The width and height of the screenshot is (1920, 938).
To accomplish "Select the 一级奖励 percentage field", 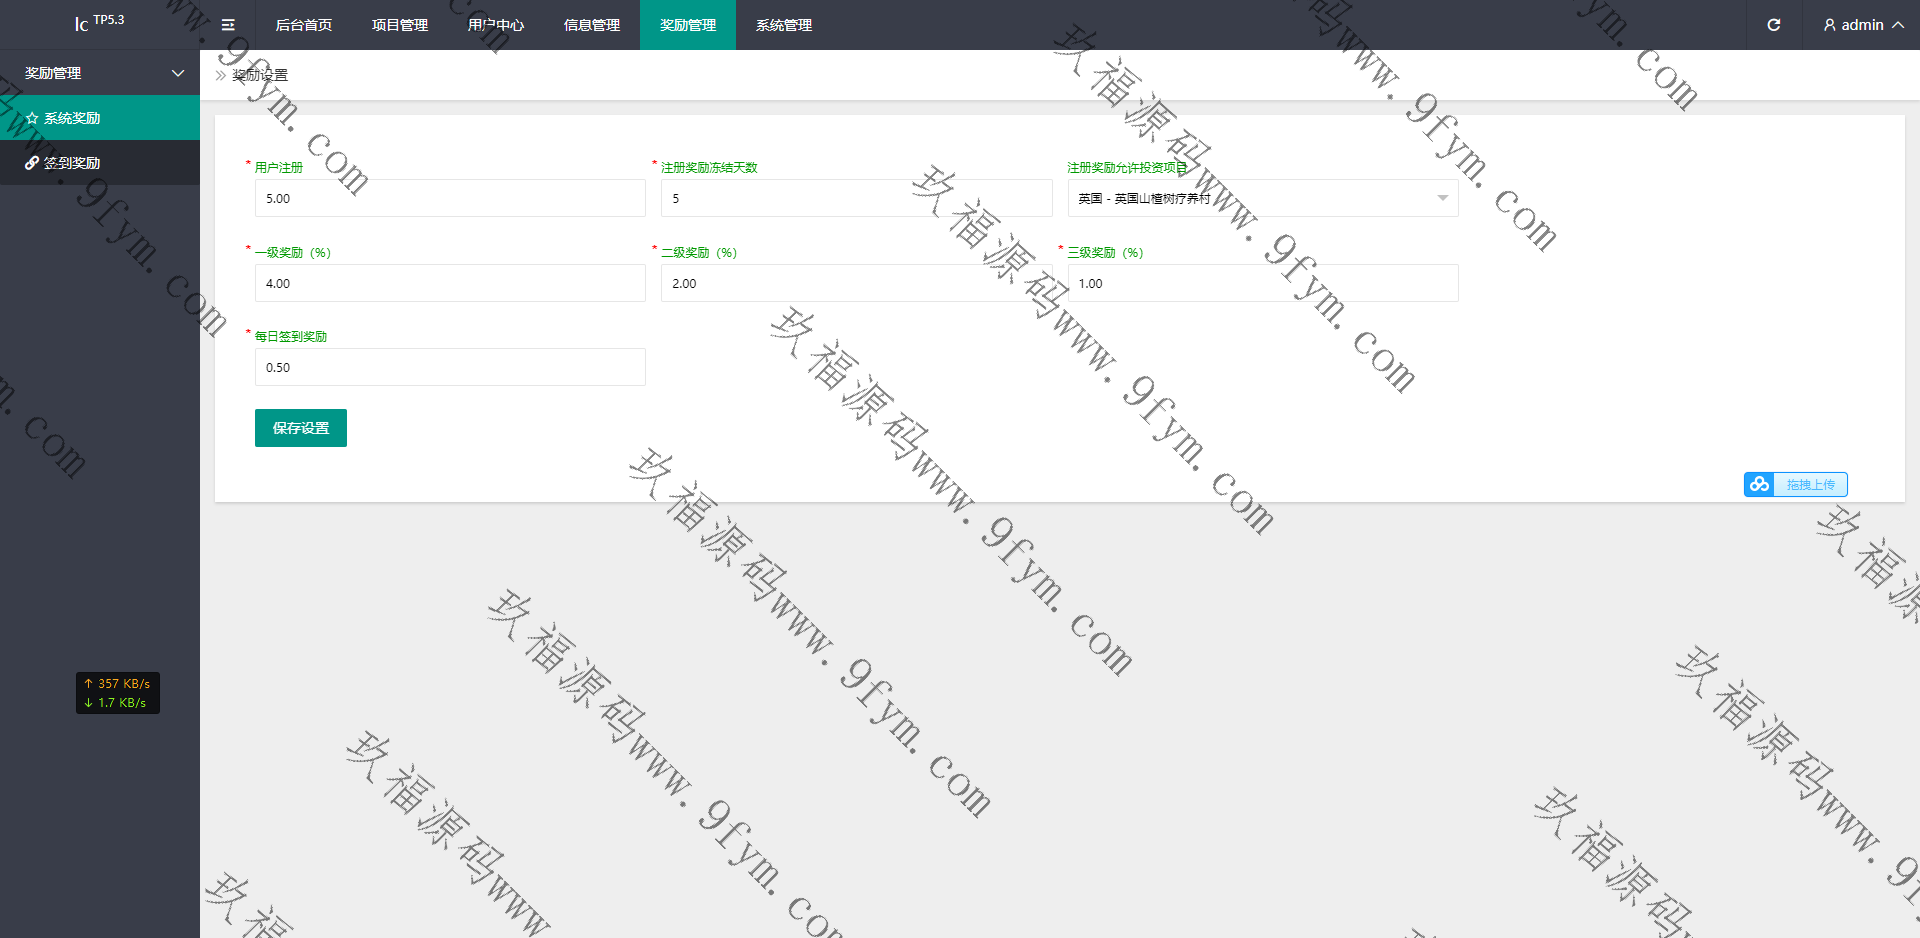I will tap(450, 283).
